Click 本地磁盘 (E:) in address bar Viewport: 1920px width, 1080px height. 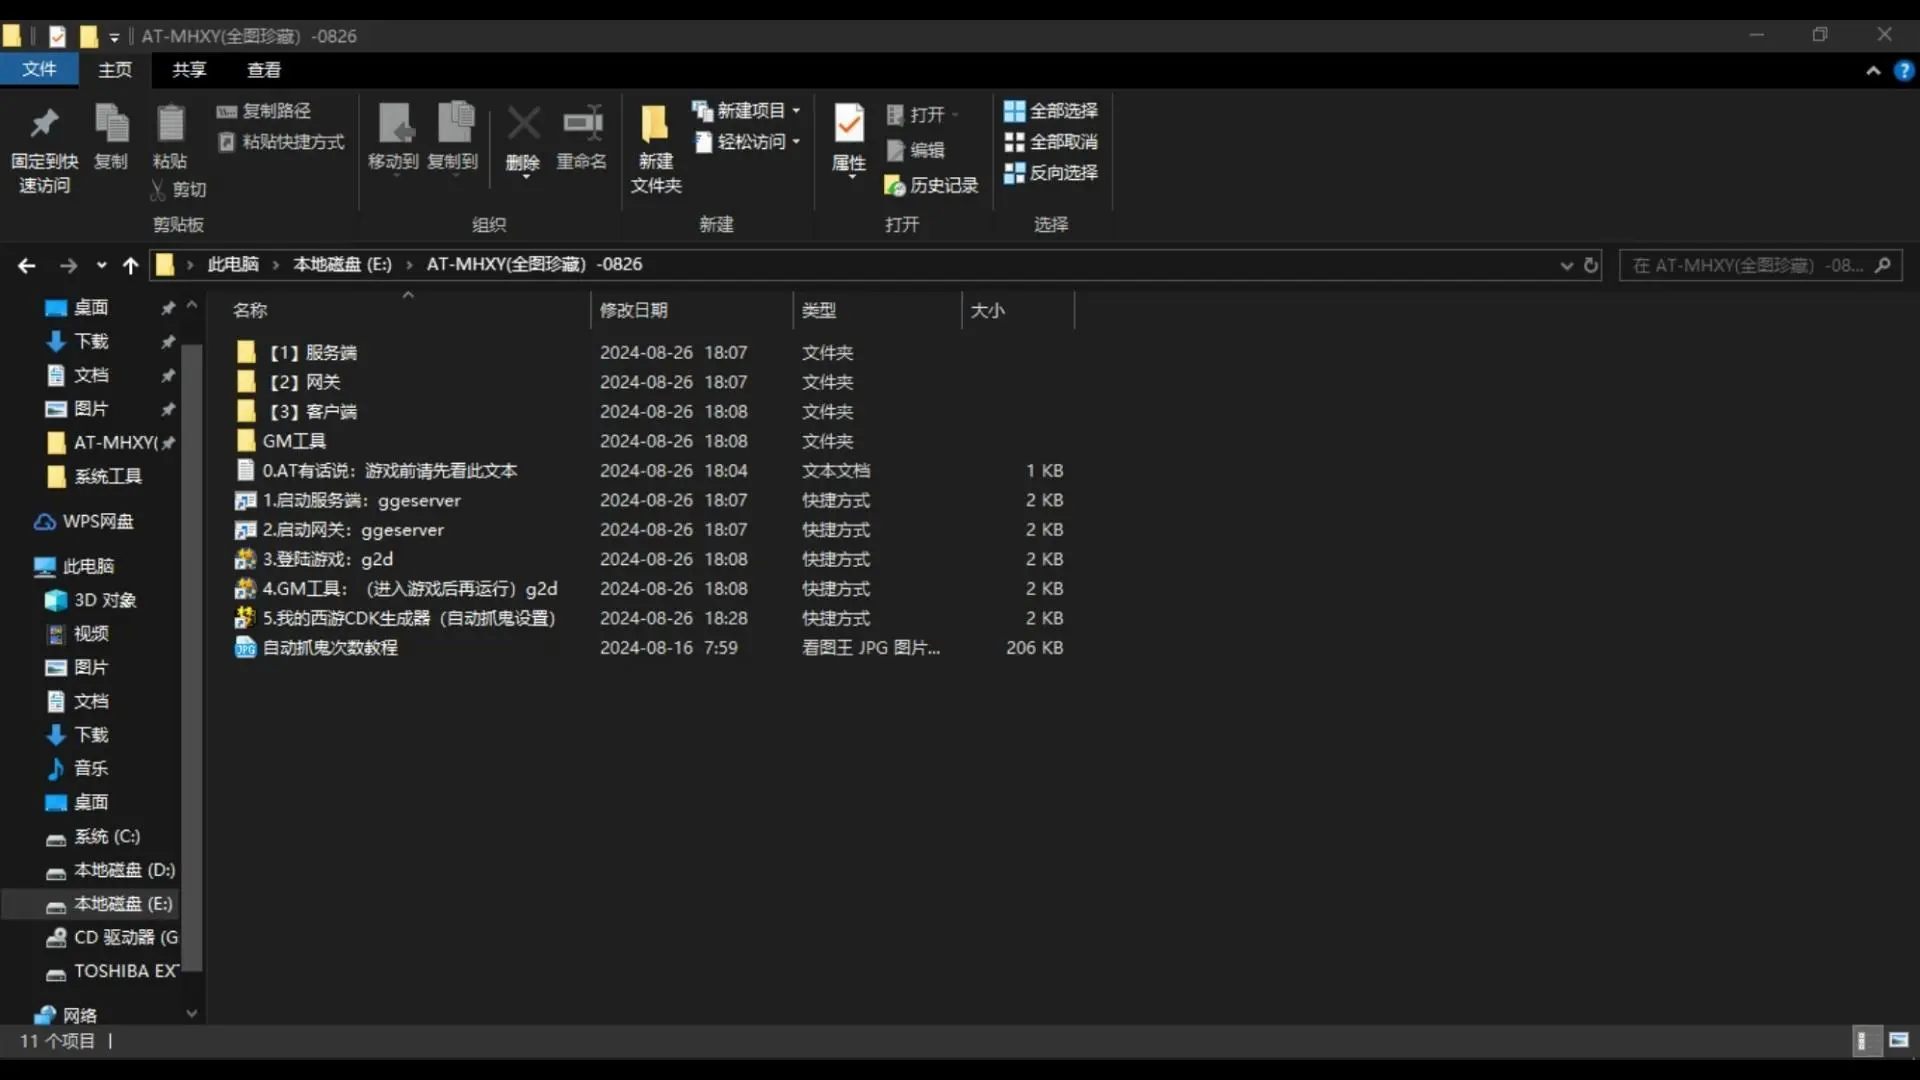[342, 264]
